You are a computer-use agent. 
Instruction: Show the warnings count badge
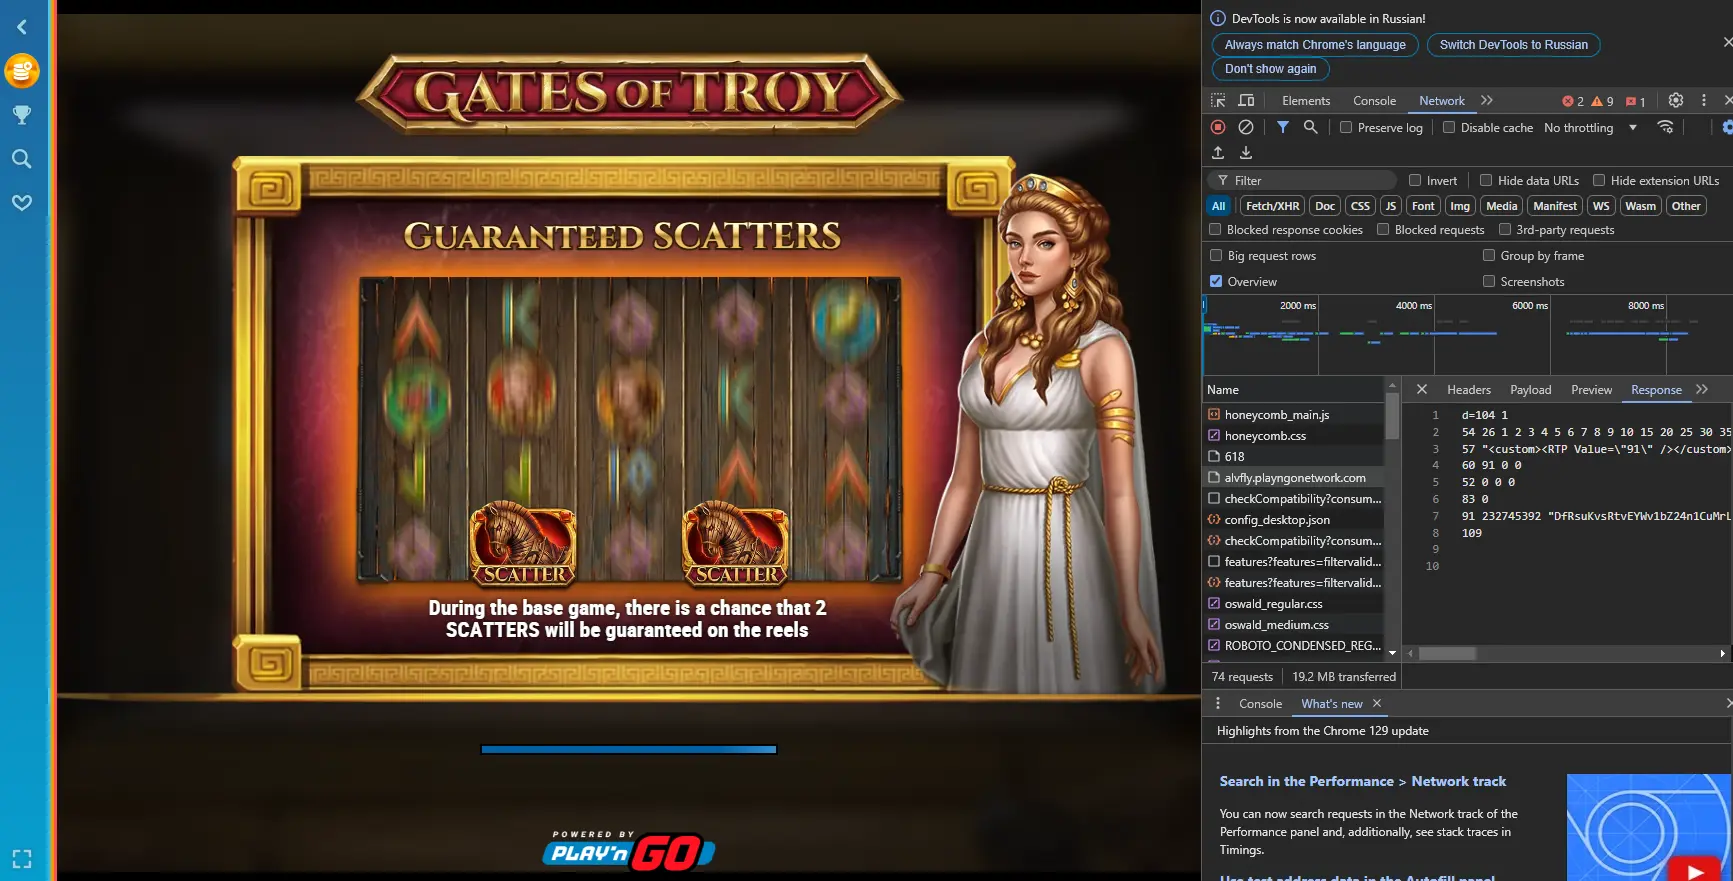(x=1602, y=101)
